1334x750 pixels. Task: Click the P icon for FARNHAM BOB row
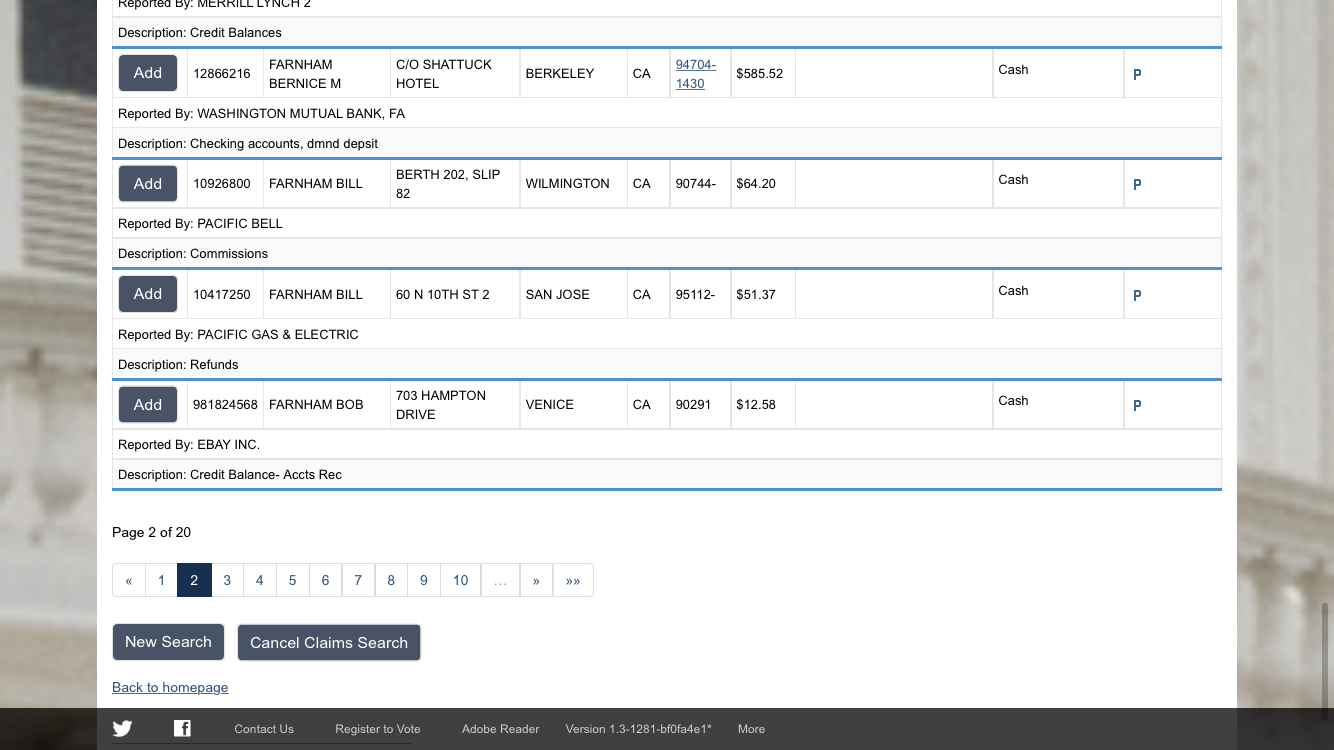pos(1137,405)
